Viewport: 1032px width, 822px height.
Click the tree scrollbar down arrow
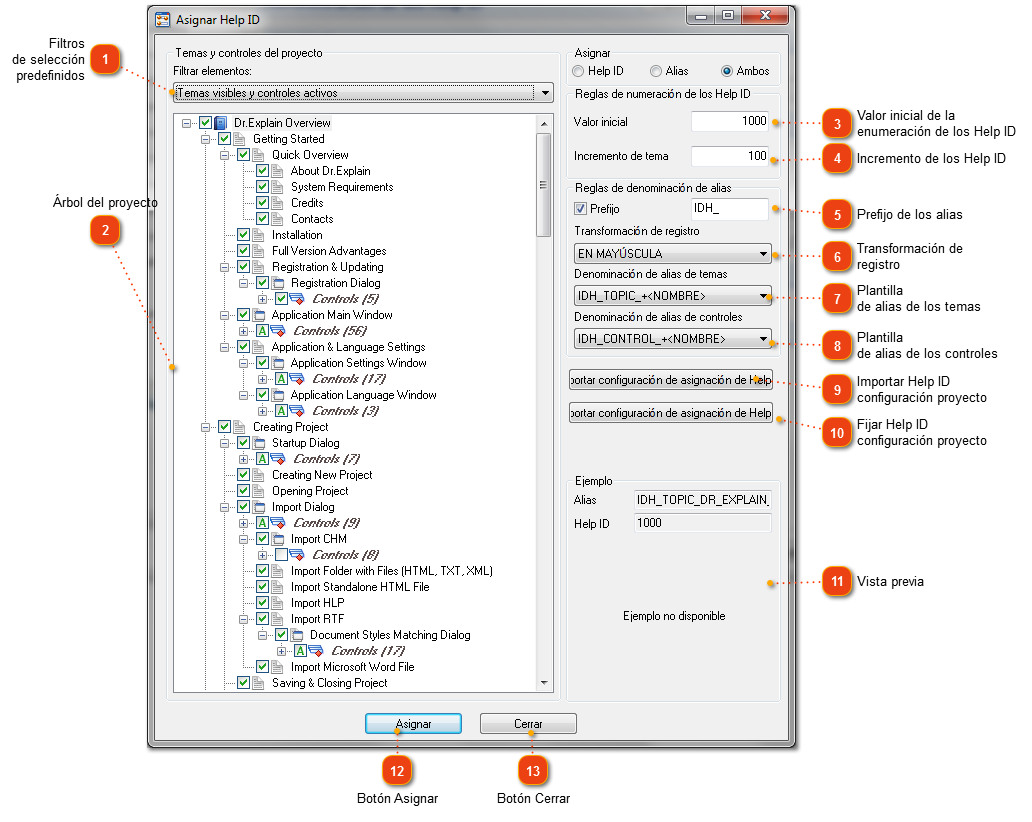coord(544,683)
